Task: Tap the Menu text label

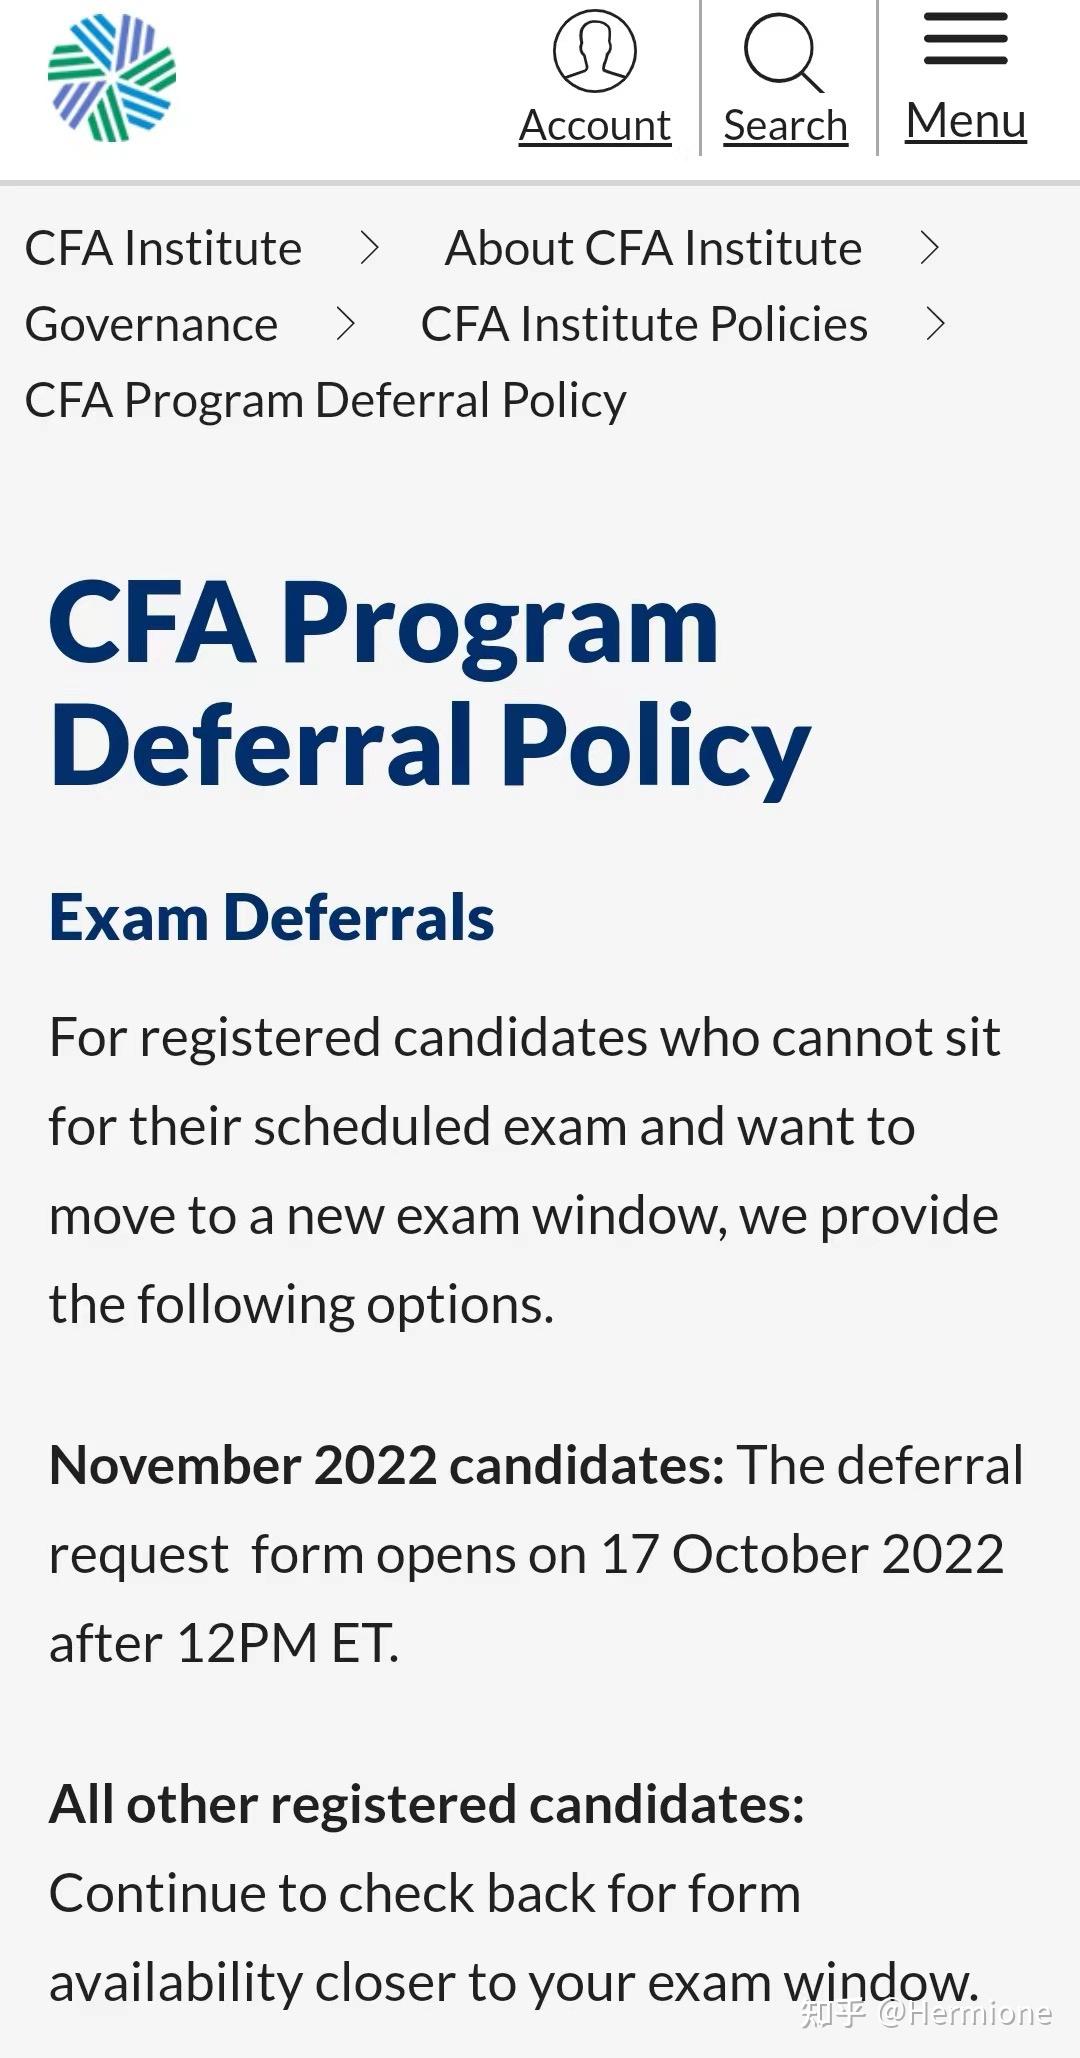Action: (x=965, y=121)
